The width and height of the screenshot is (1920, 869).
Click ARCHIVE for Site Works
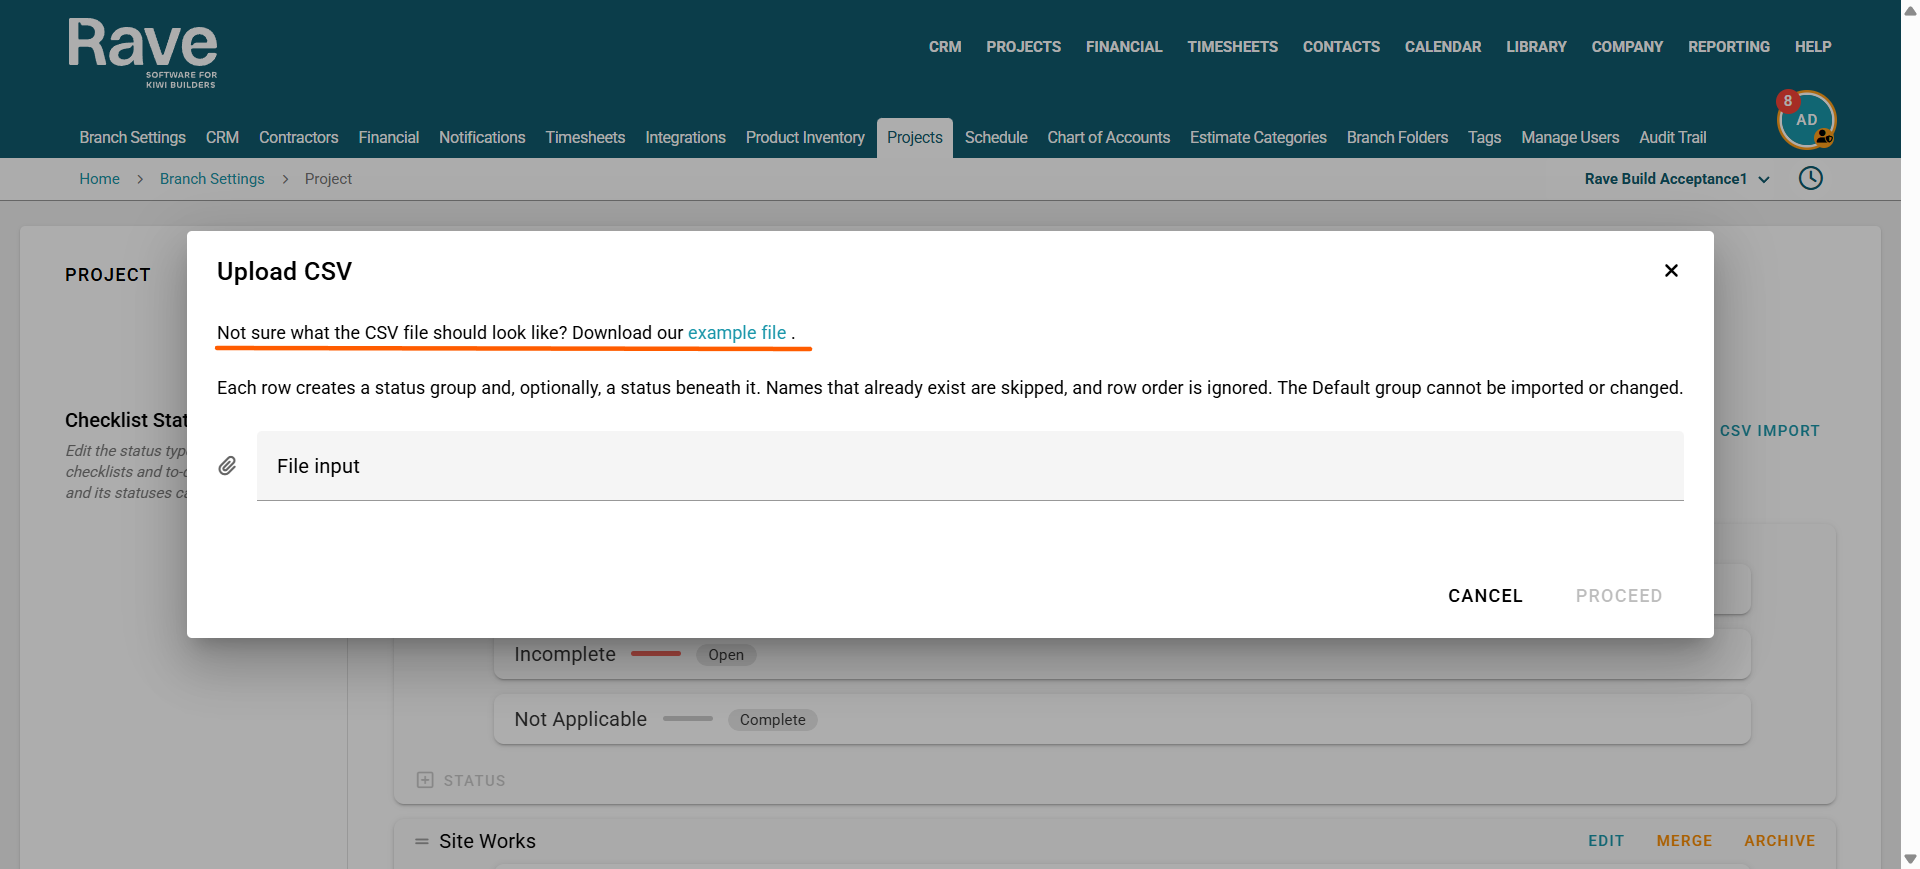[x=1779, y=841]
